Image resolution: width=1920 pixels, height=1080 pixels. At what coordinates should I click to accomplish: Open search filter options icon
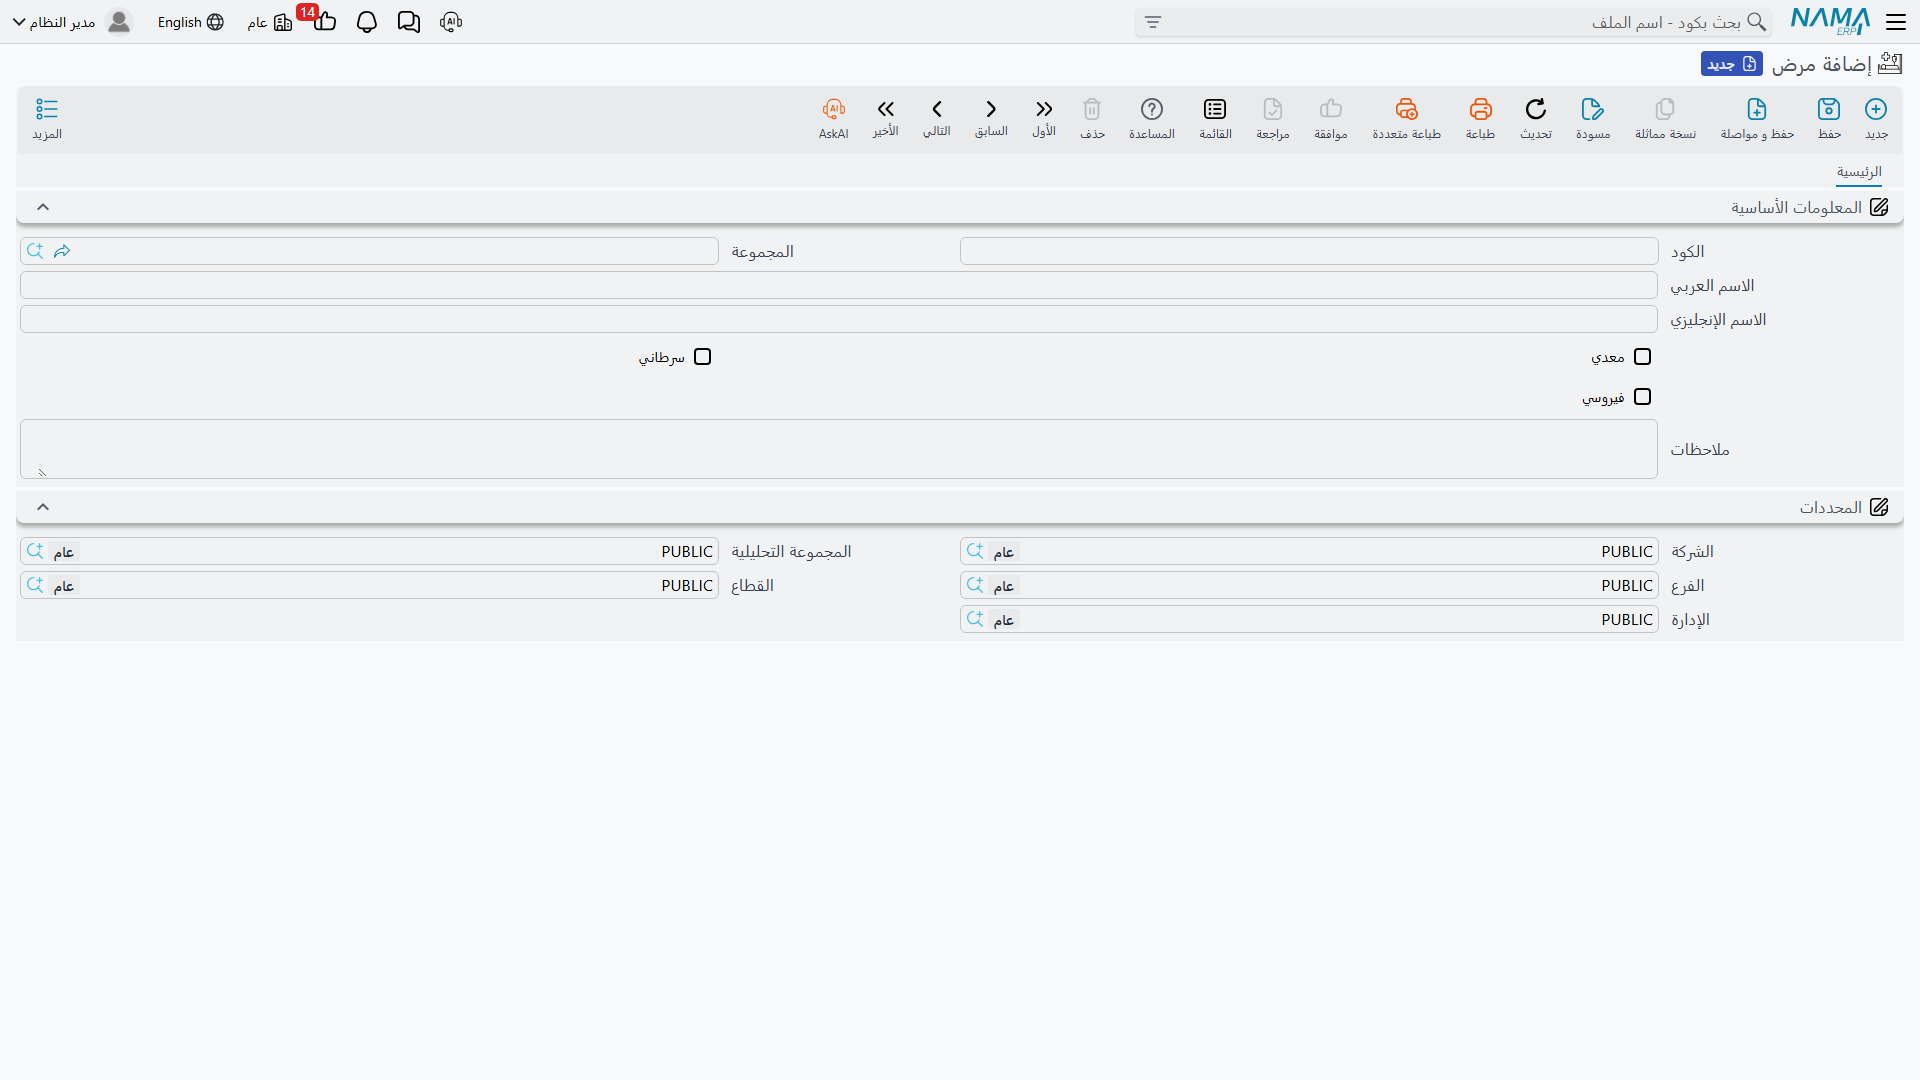tap(1153, 22)
